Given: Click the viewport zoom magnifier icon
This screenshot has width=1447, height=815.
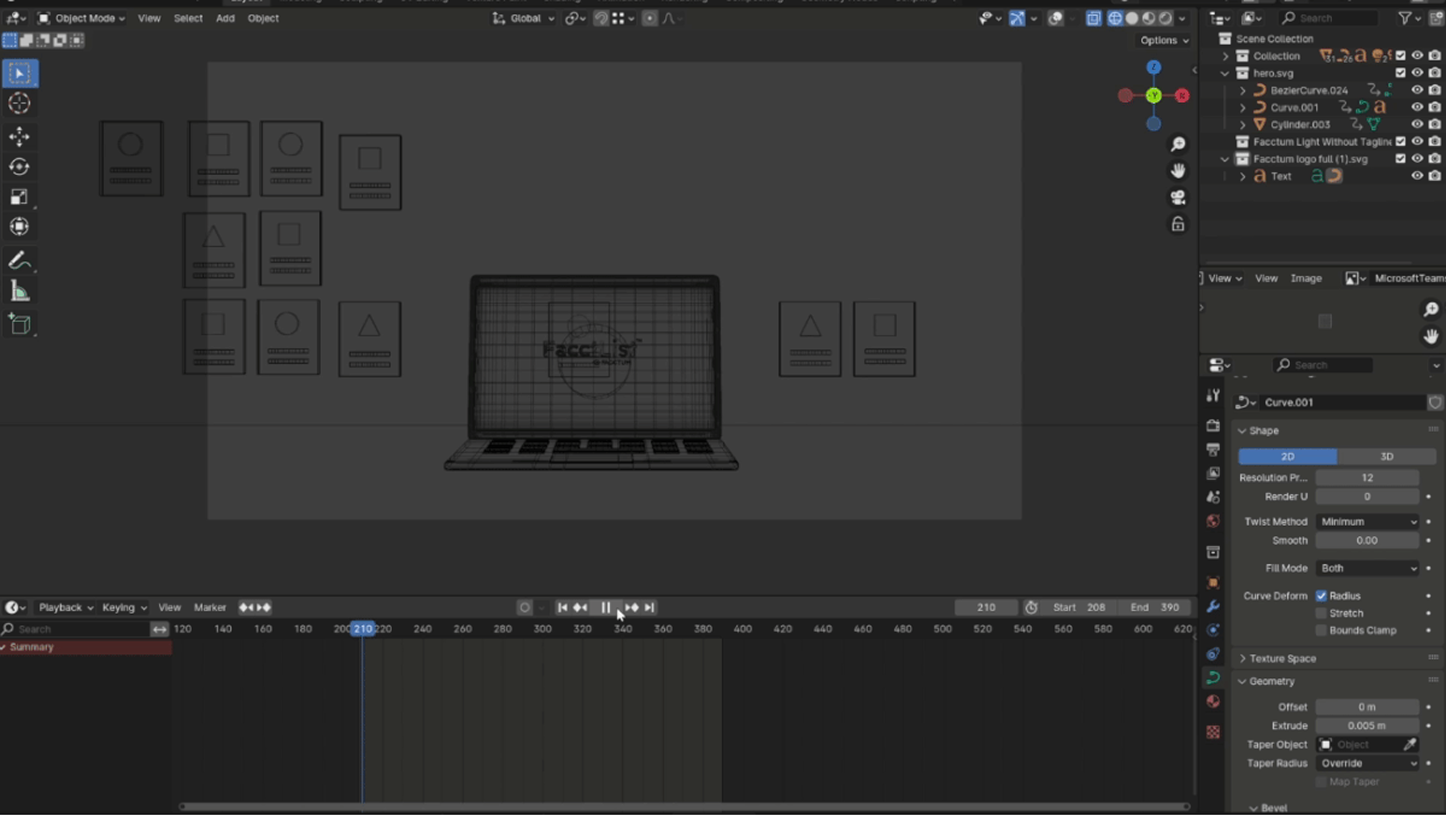Looking at the screenshot, I should coord(1178,145).
